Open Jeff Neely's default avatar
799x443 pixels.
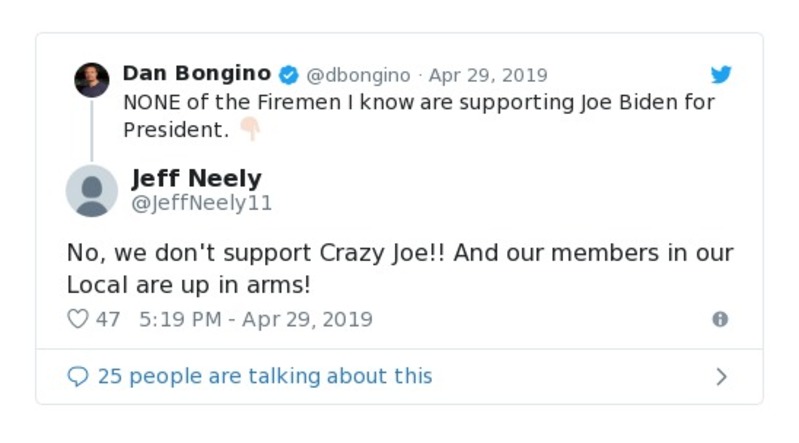[x=92, y=190]
